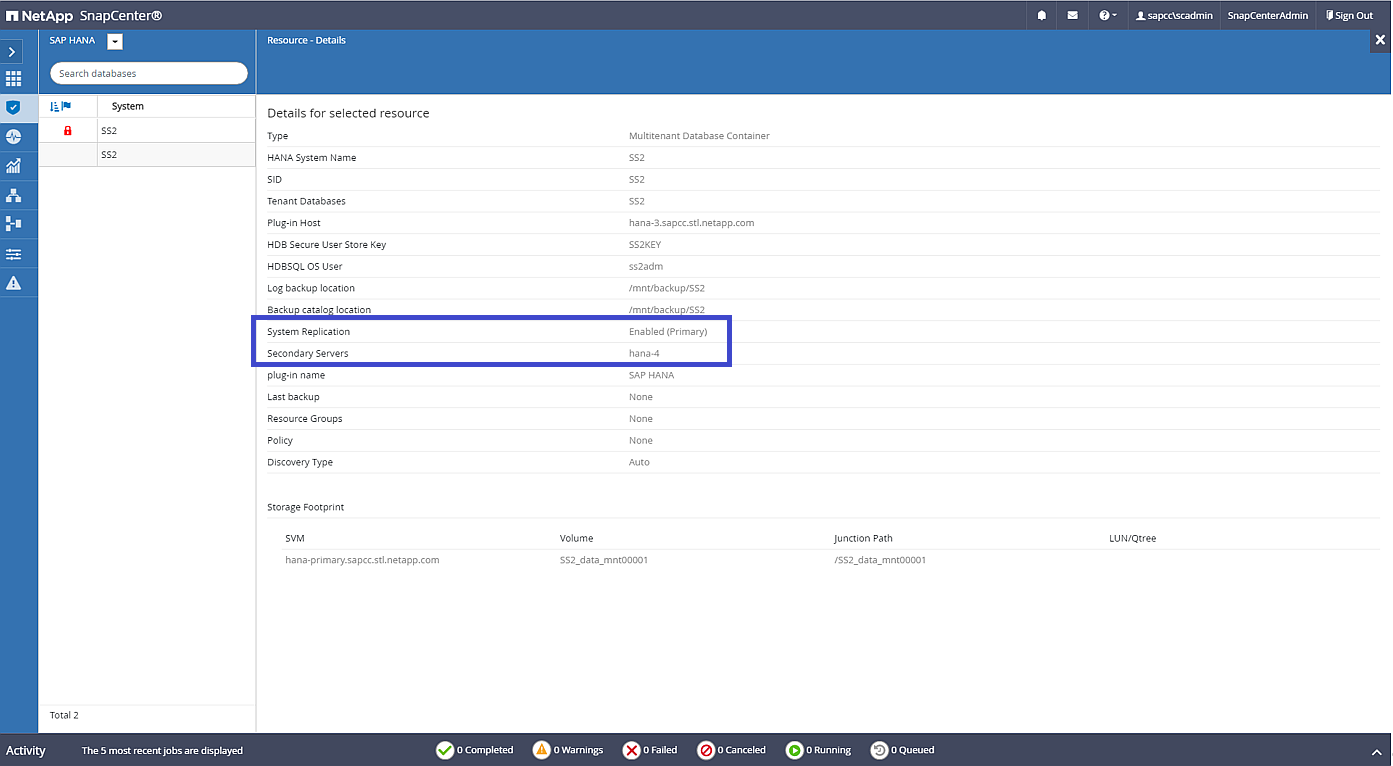Expand the Activity pane with bottom chevron
The width and height of the screenshot is (1393, 766).
tap(1377, 751)
